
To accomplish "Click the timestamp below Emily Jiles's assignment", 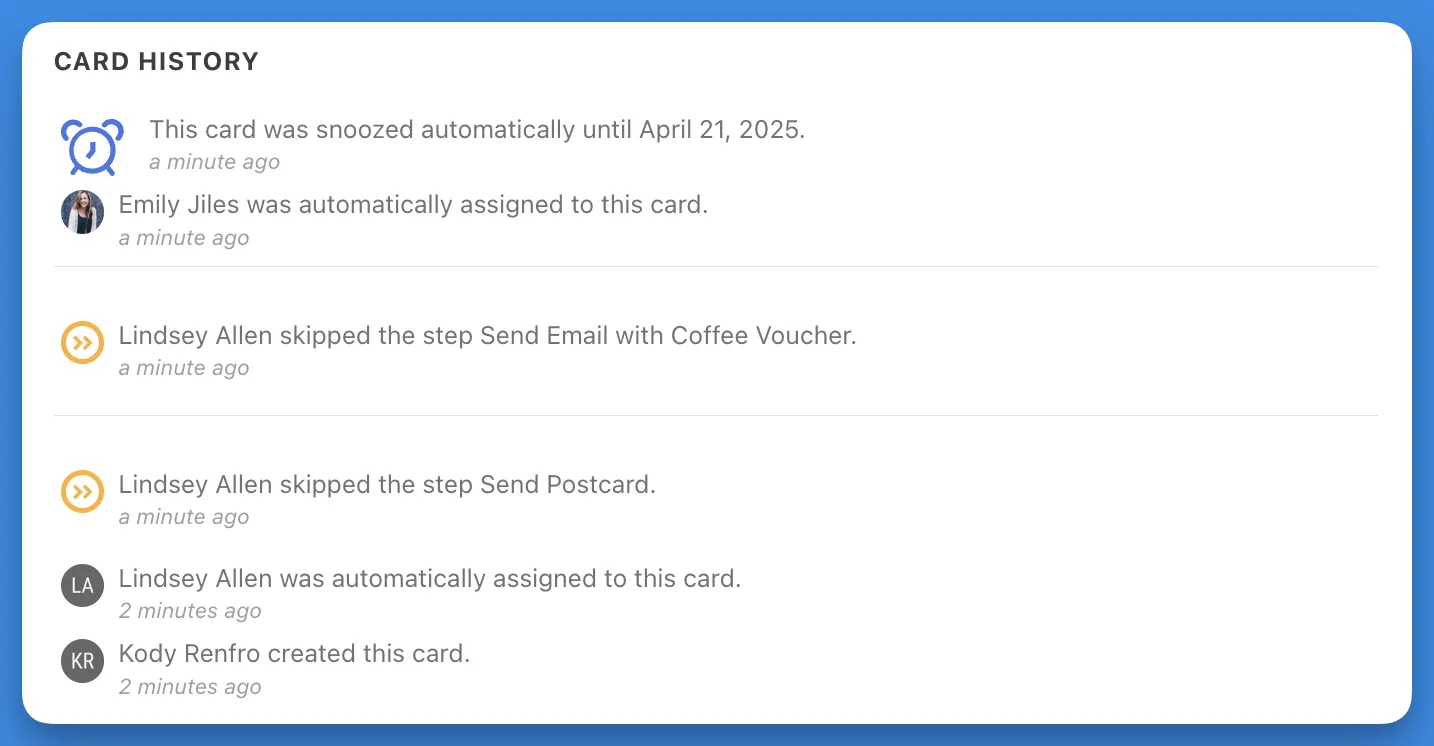I will [184, 238].
